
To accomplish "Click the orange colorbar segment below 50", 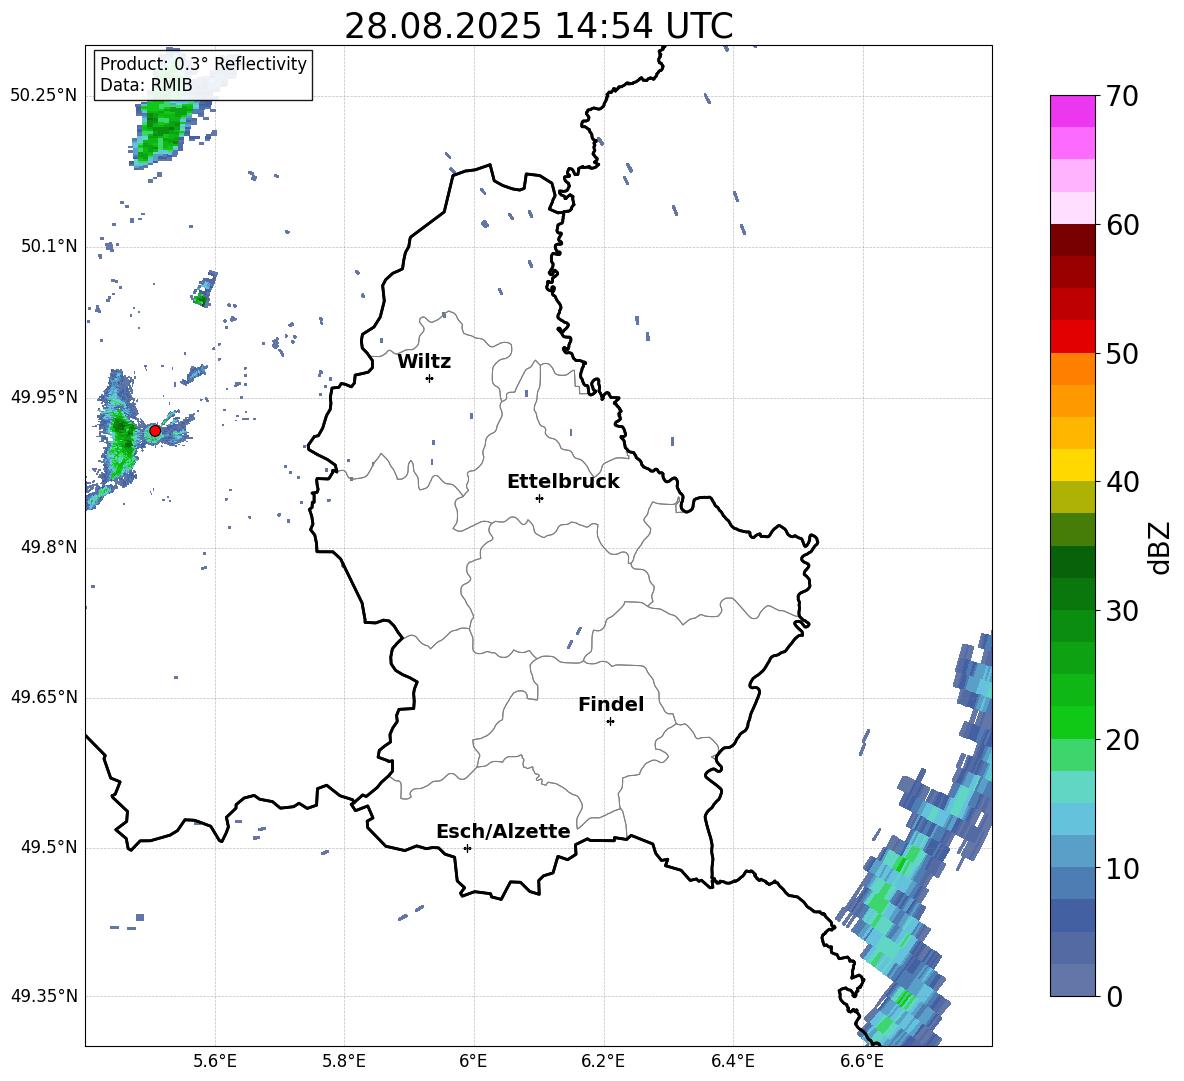I will tap(1072, 369).
